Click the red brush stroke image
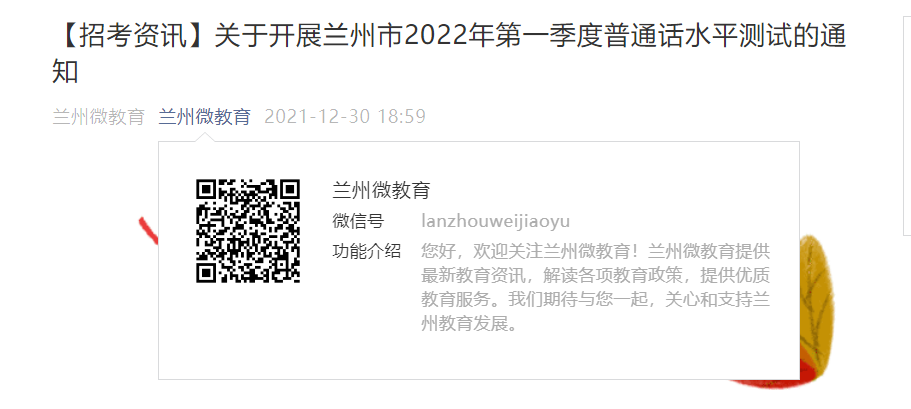 point(149,231)
